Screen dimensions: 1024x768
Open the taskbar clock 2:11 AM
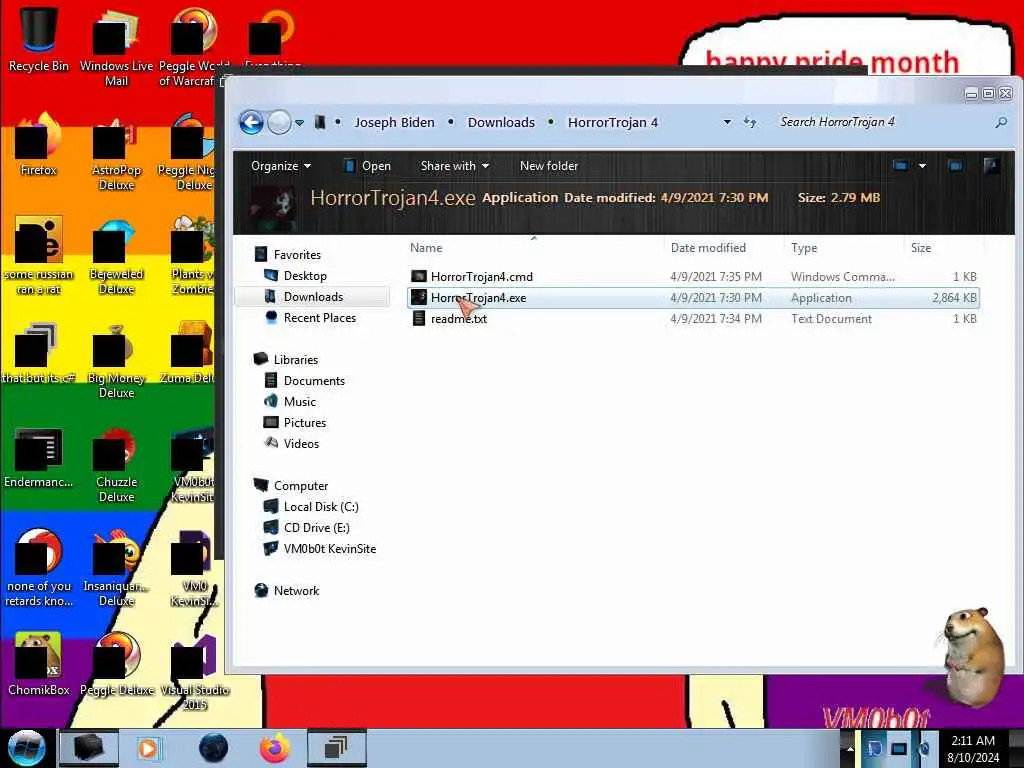coord(973,749)
